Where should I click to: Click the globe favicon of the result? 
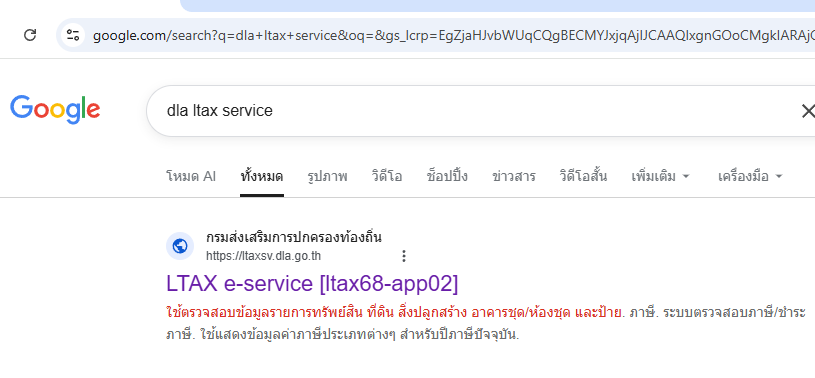pos(180,246)
